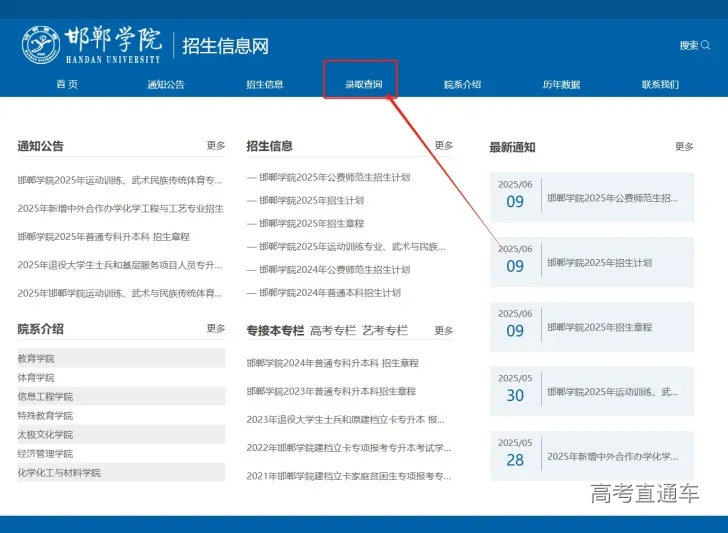Open 邯郸学院2024年普通专科升本科 招生章程 link
Image resolution: width=728 pixels, height=533 pixels.
coord(332,363)
